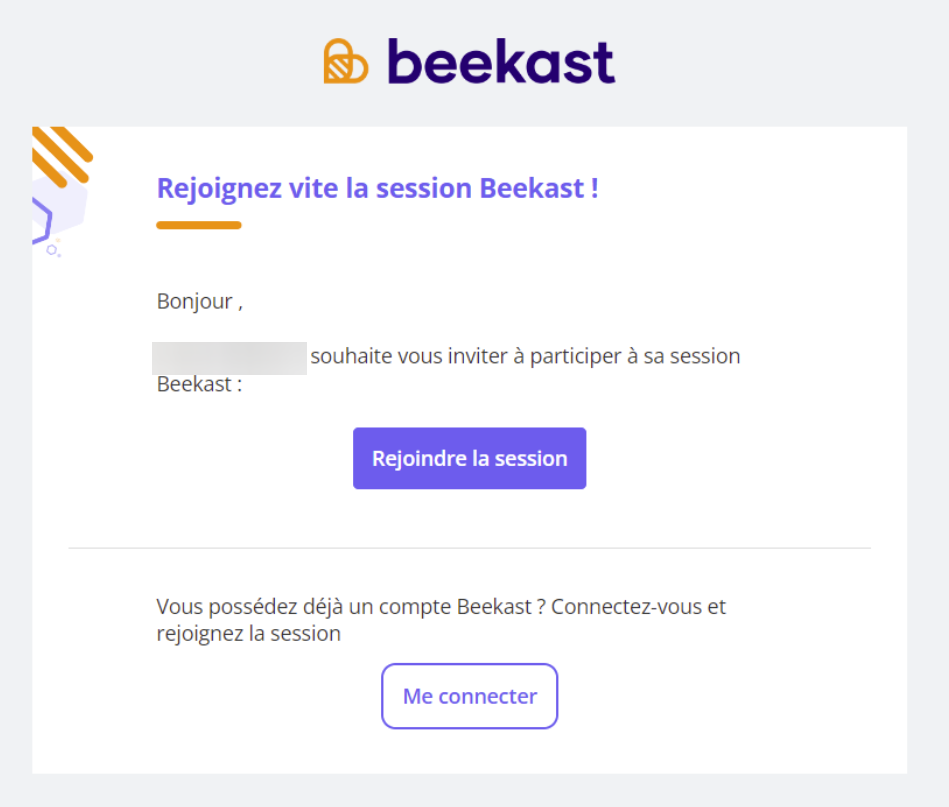Click the line rejoignez la session
949x807 pixels.
pyautogui.click(x=249, y=634)
